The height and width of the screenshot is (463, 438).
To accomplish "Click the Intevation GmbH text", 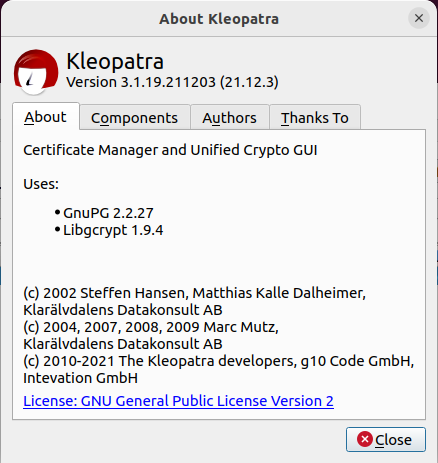I will [80, 378].
